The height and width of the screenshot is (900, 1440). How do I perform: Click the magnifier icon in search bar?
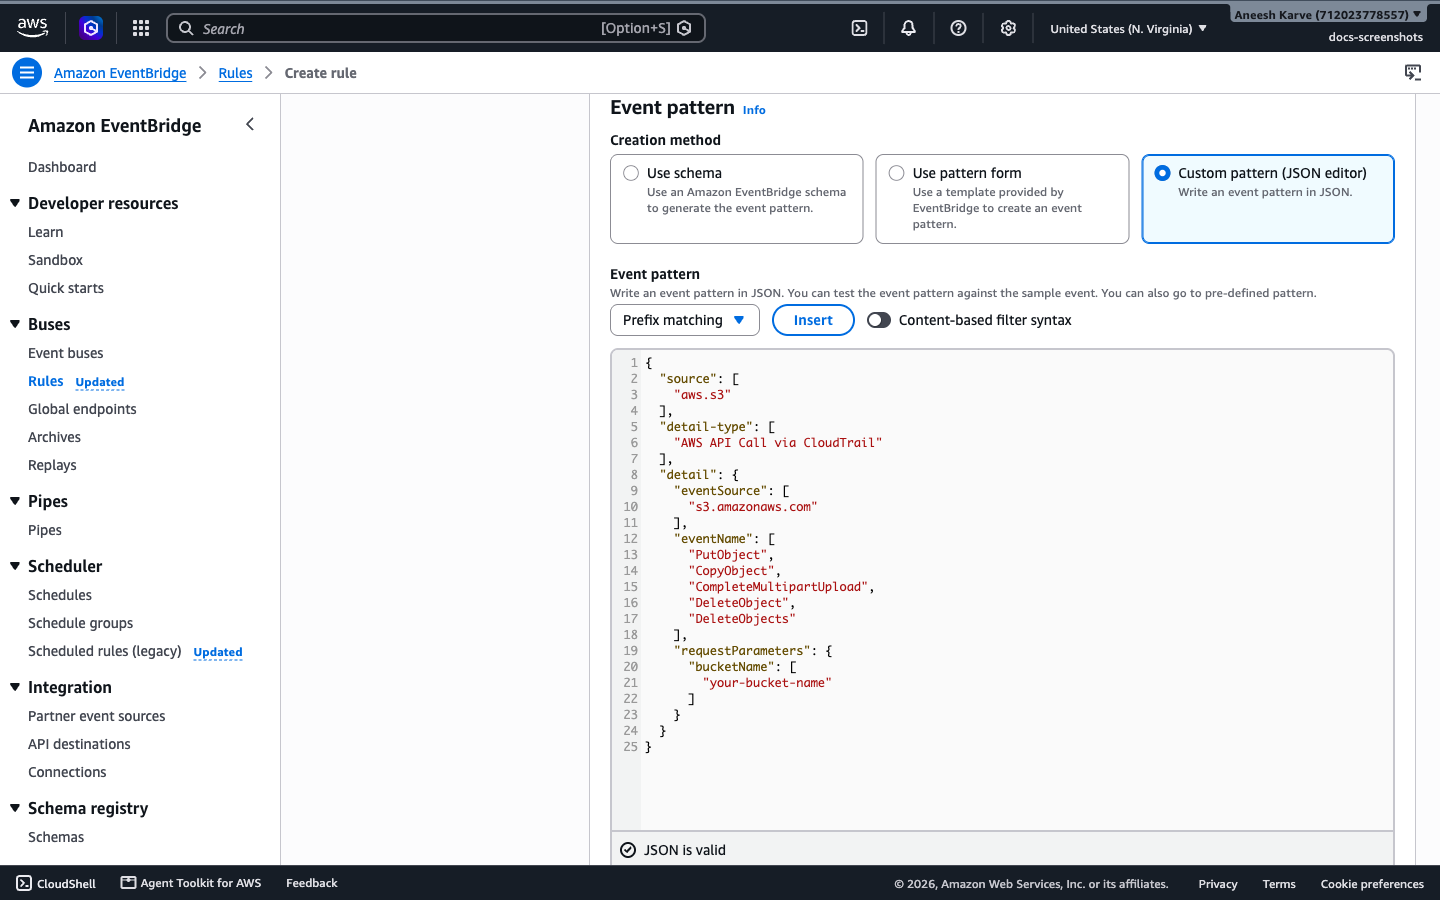tap(186, 28)
